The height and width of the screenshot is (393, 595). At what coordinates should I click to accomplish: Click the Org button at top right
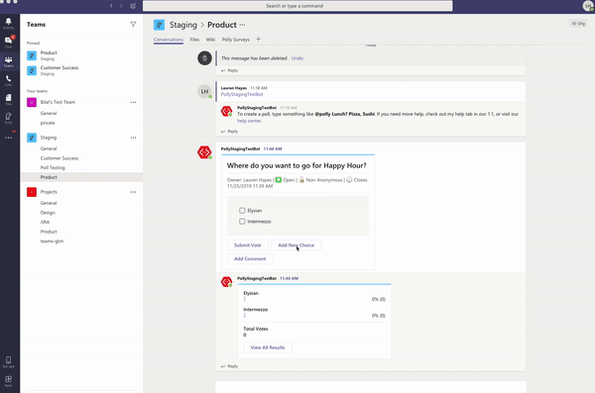pyautogui.click(x=578, y=24)
